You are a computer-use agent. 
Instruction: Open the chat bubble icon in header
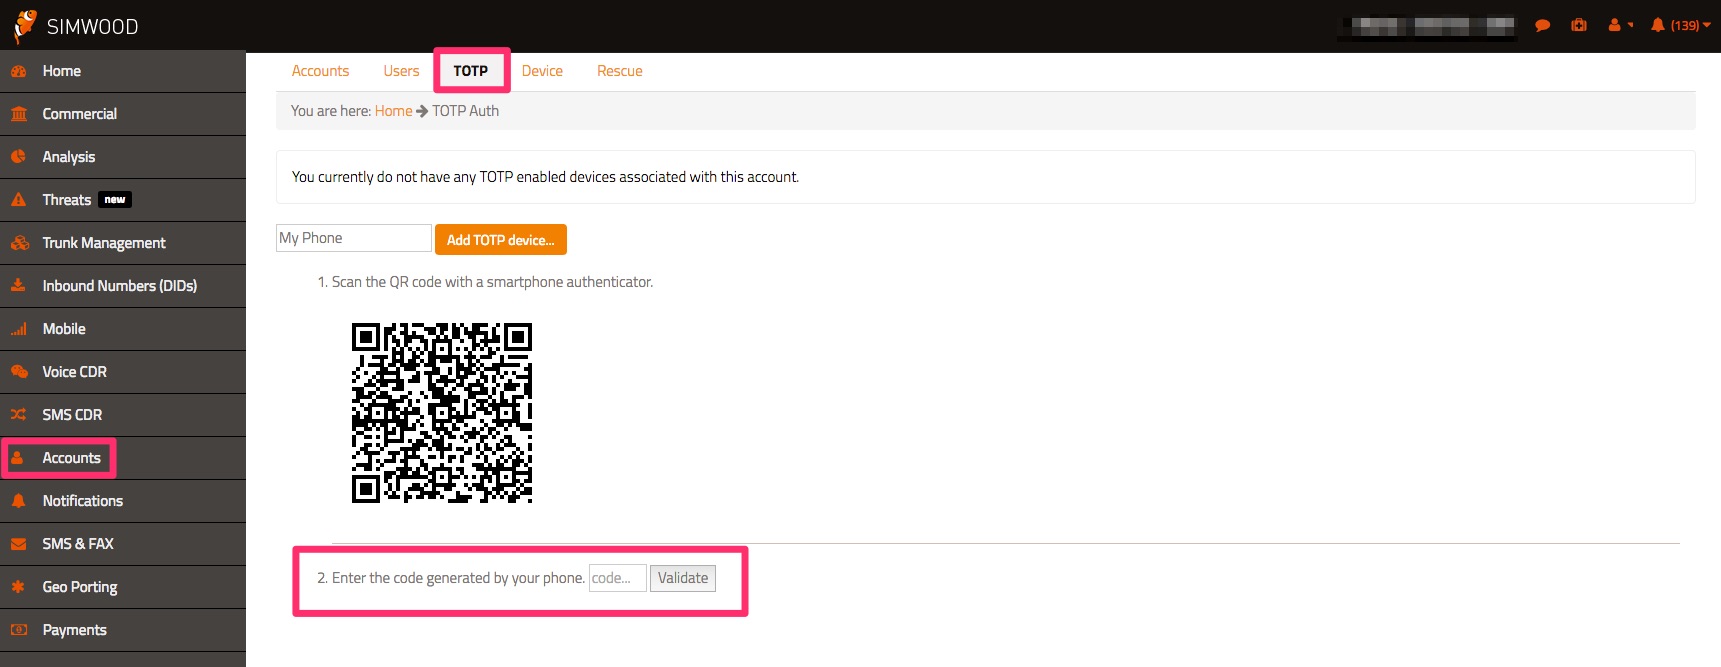pos(1543,26)
